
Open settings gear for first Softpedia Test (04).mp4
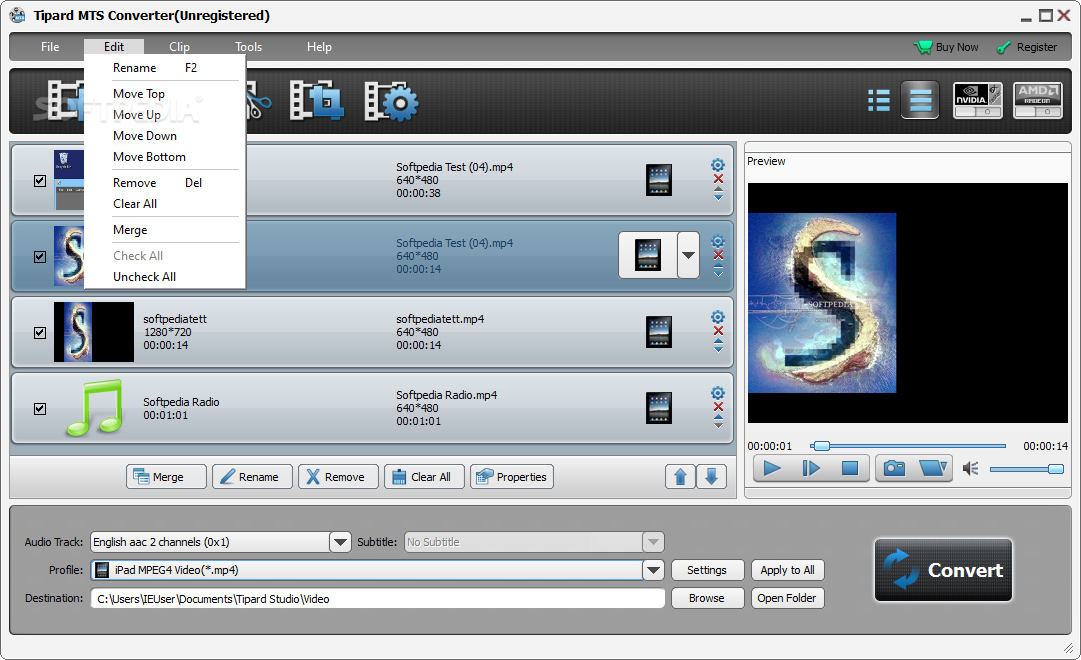pyautogui.click(x=718, y=165)
